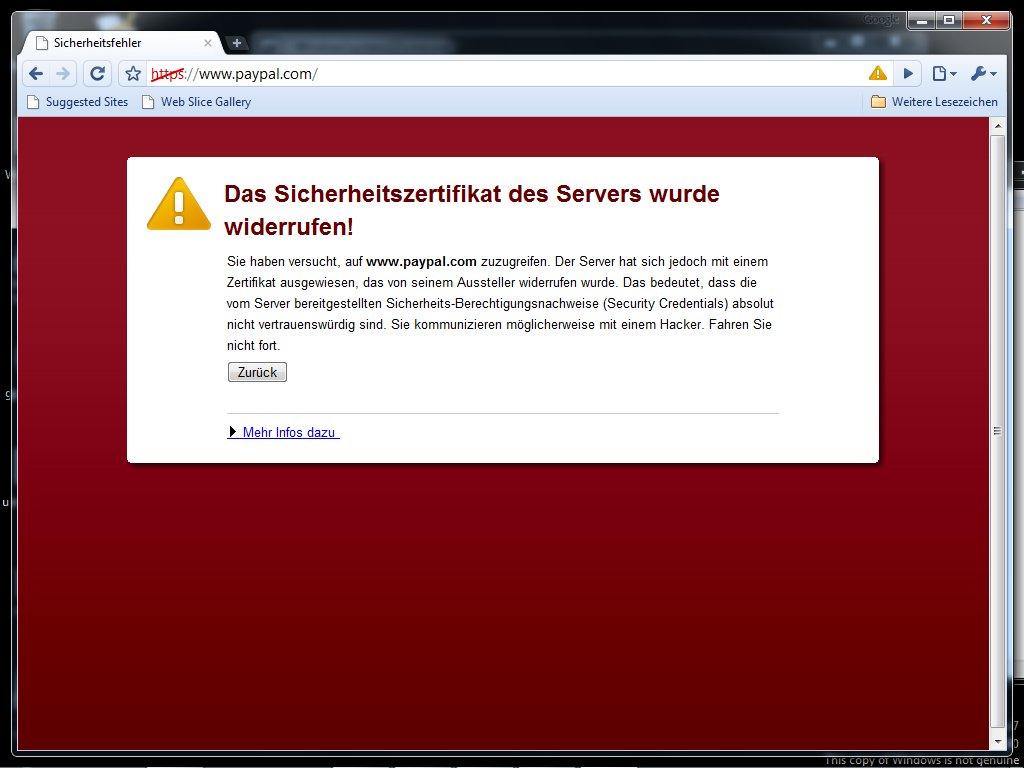Click the forward navigation arrow

click(x=63, y=74)
